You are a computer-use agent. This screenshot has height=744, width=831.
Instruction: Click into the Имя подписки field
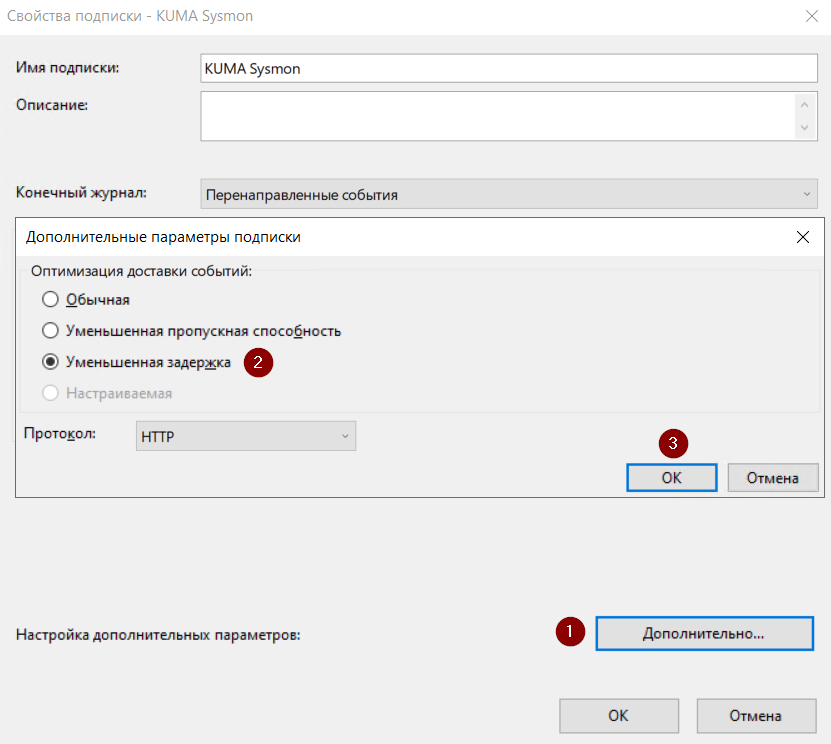[509, 68]
